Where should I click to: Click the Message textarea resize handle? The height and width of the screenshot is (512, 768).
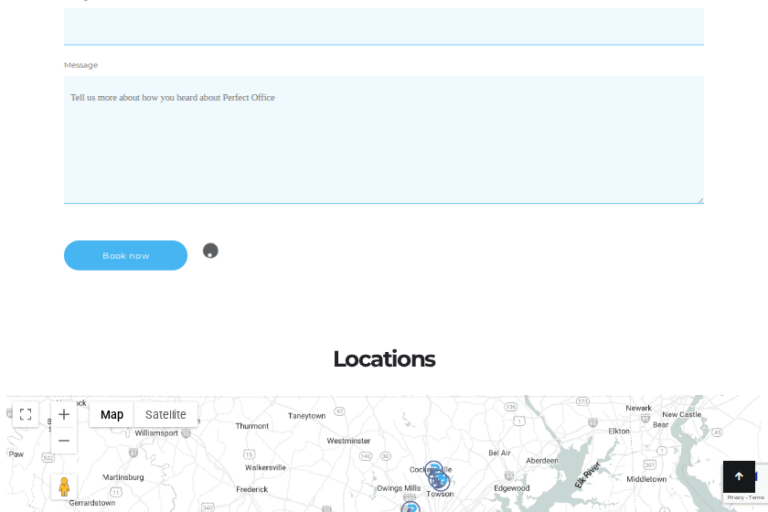(x=700, y=200)
